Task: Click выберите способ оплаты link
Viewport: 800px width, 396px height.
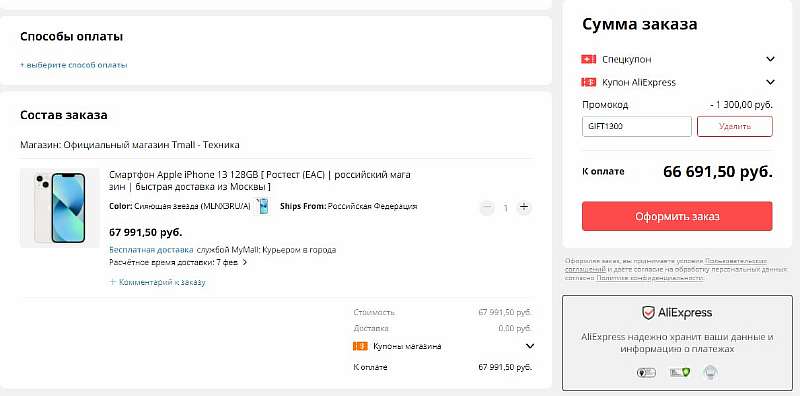Action: tap(74, 65)
